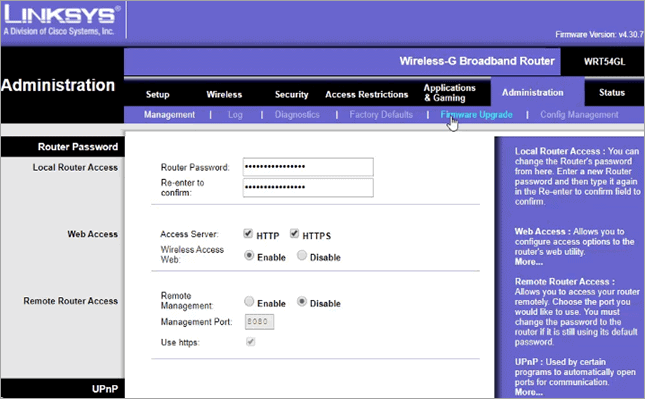Viewport: 645px width, 399px height.
Task: Open the Wireless tab
Action: (x=224, y=94)
